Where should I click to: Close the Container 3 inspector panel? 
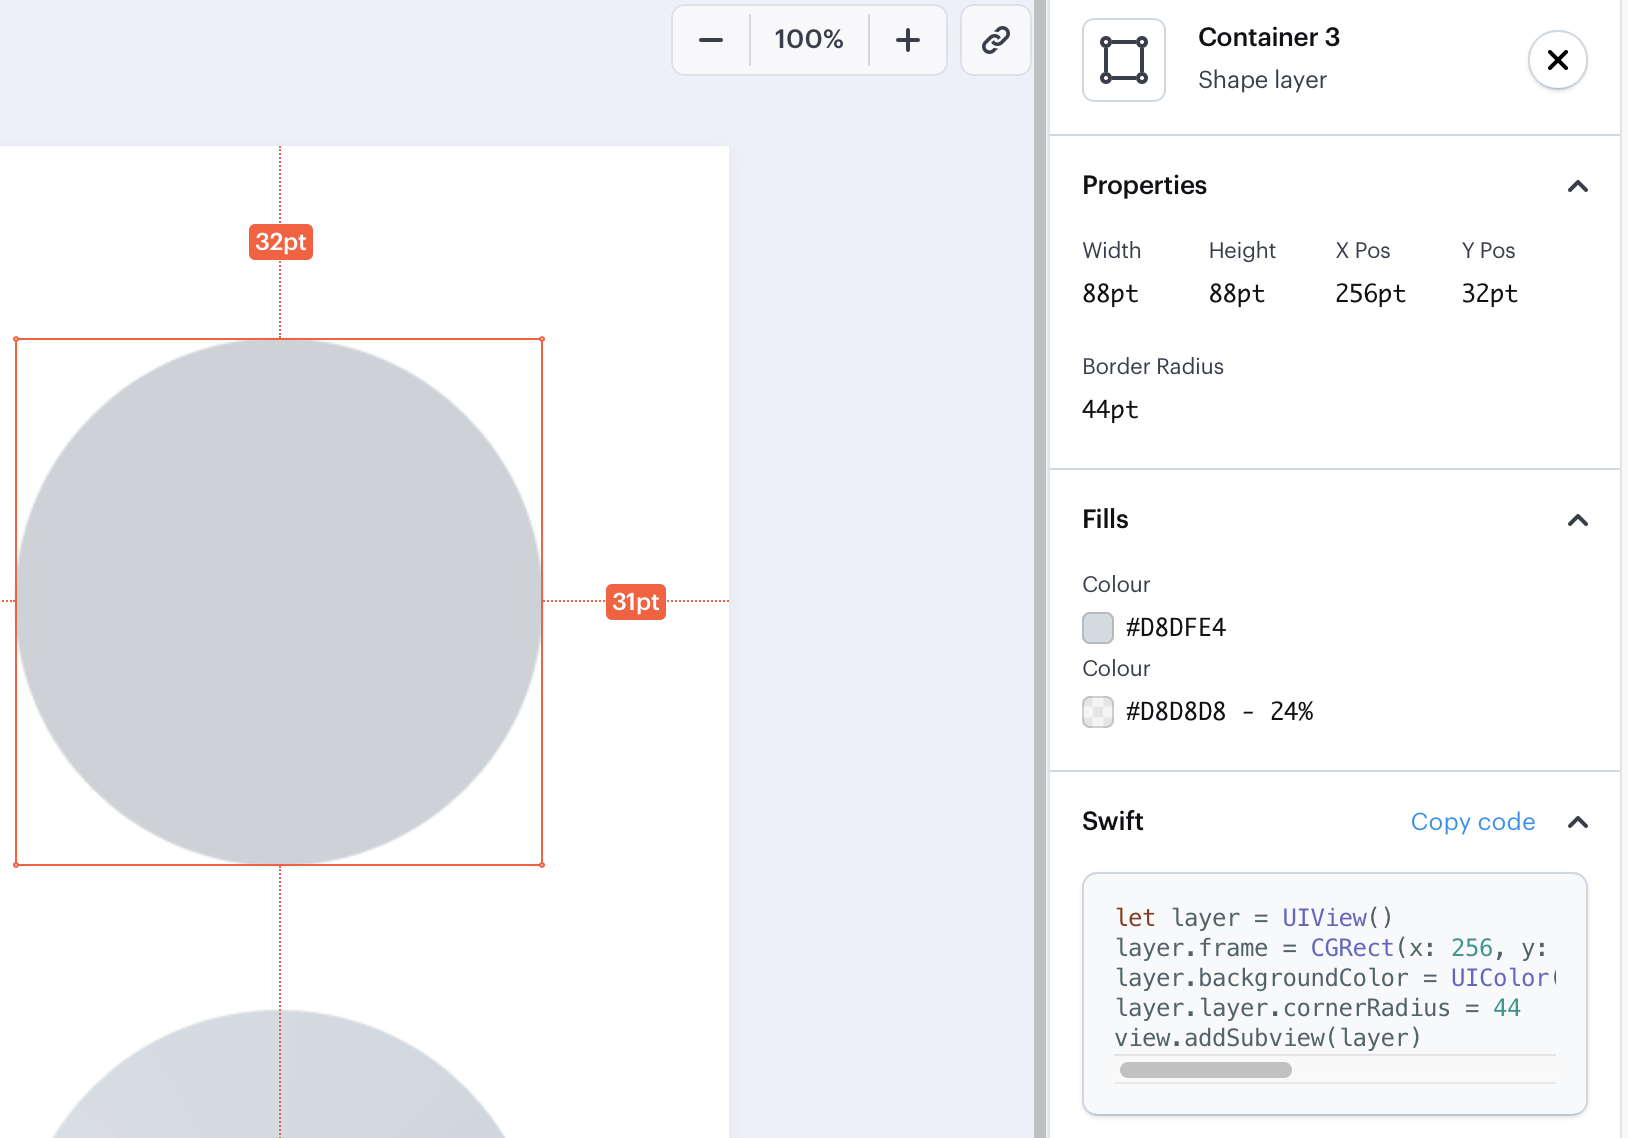(1557, 60)
